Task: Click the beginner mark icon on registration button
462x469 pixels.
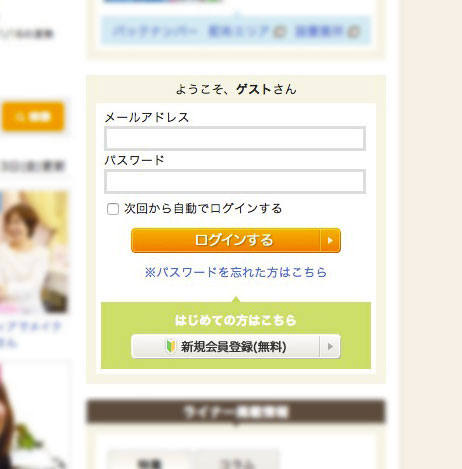Action: [171, 346]
